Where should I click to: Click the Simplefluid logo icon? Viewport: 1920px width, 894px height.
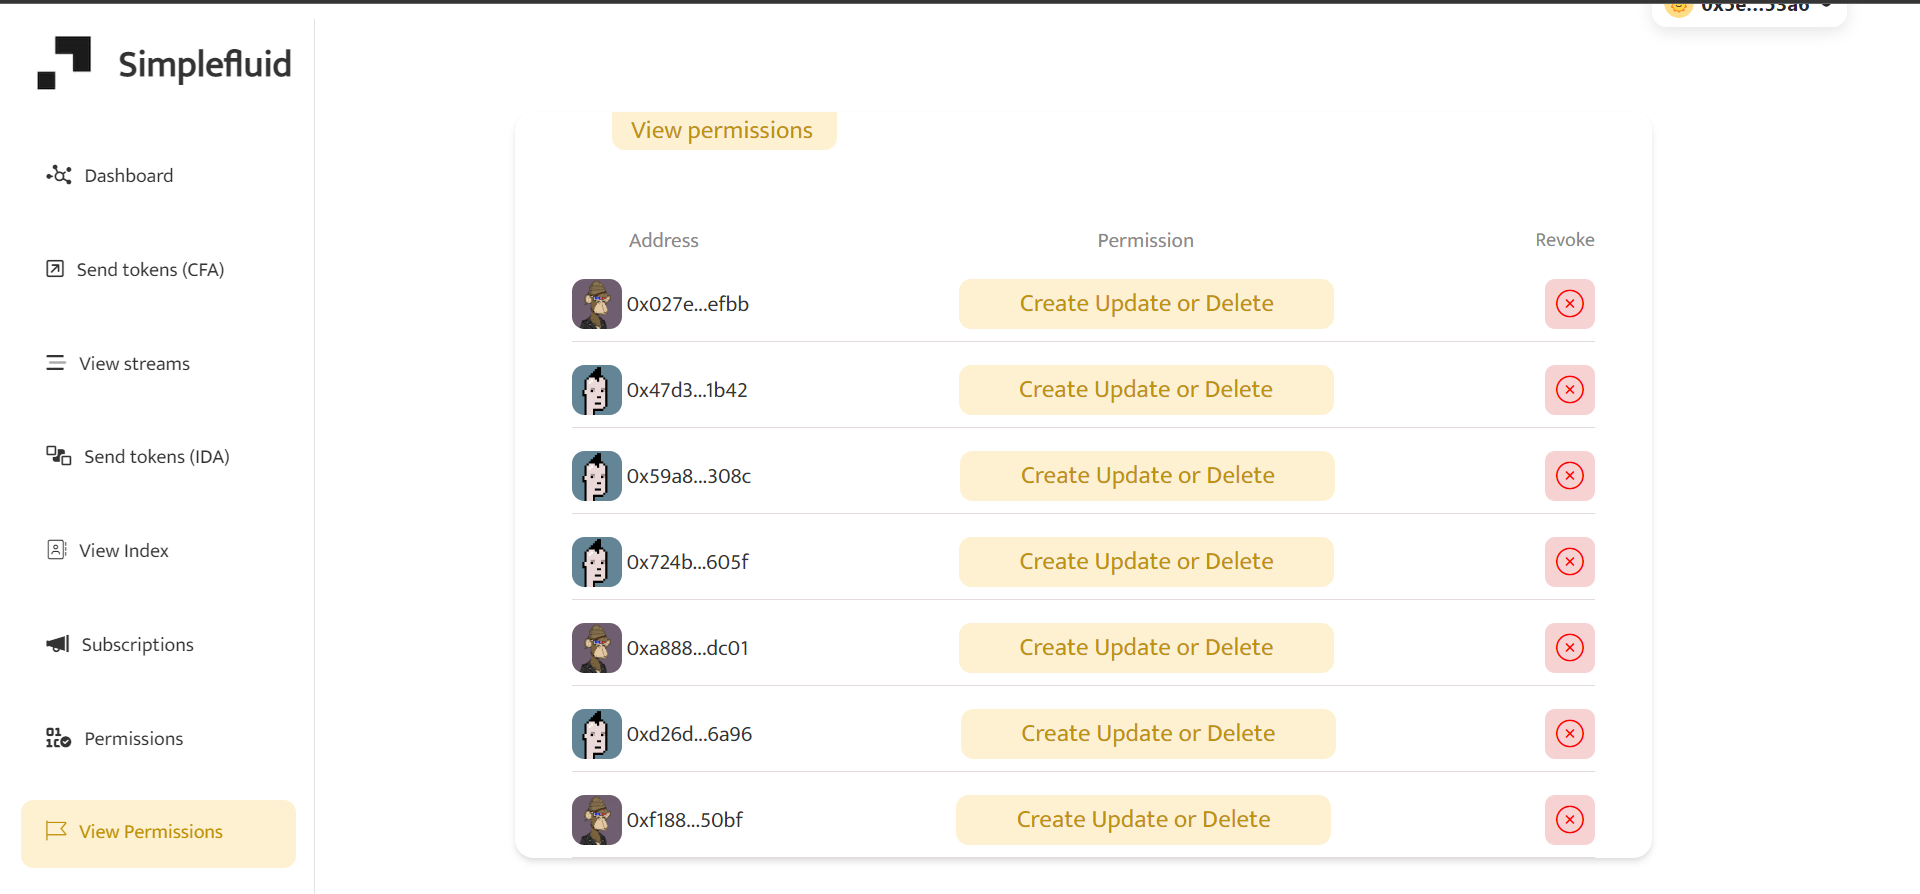64,63
